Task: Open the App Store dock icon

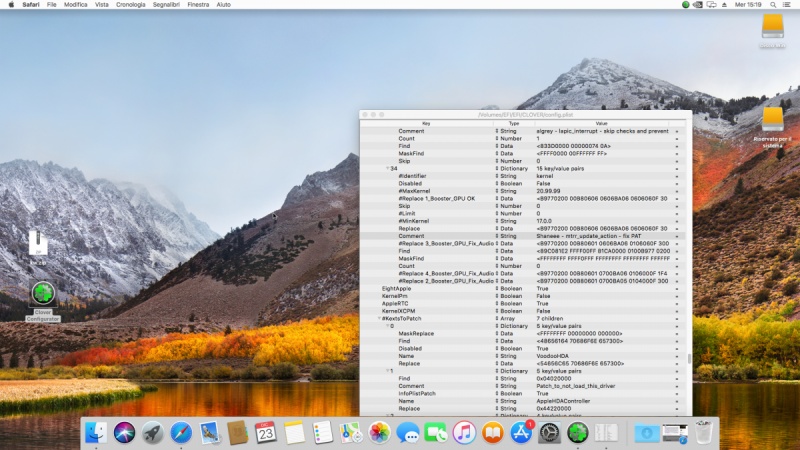Action: coord(521,432)
